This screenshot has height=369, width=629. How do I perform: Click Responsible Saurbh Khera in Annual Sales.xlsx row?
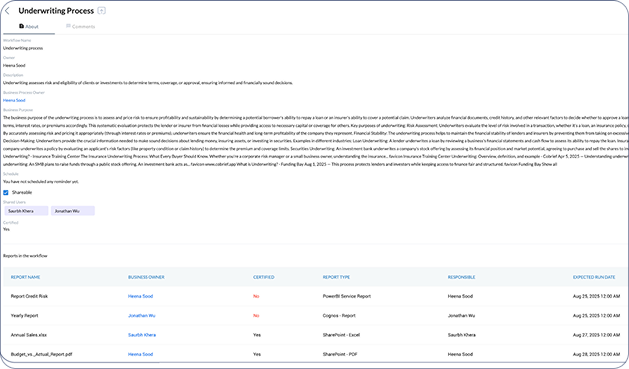coord(462,335)
